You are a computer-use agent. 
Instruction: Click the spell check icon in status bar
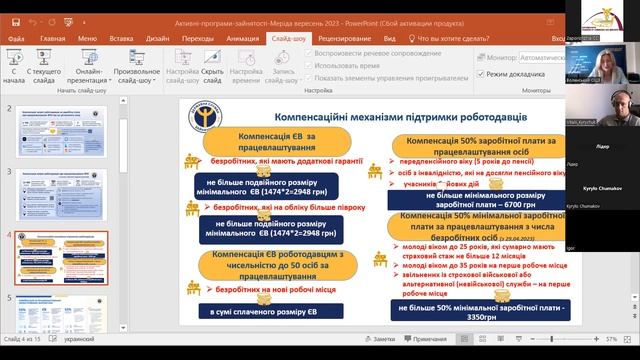(53, 339)
